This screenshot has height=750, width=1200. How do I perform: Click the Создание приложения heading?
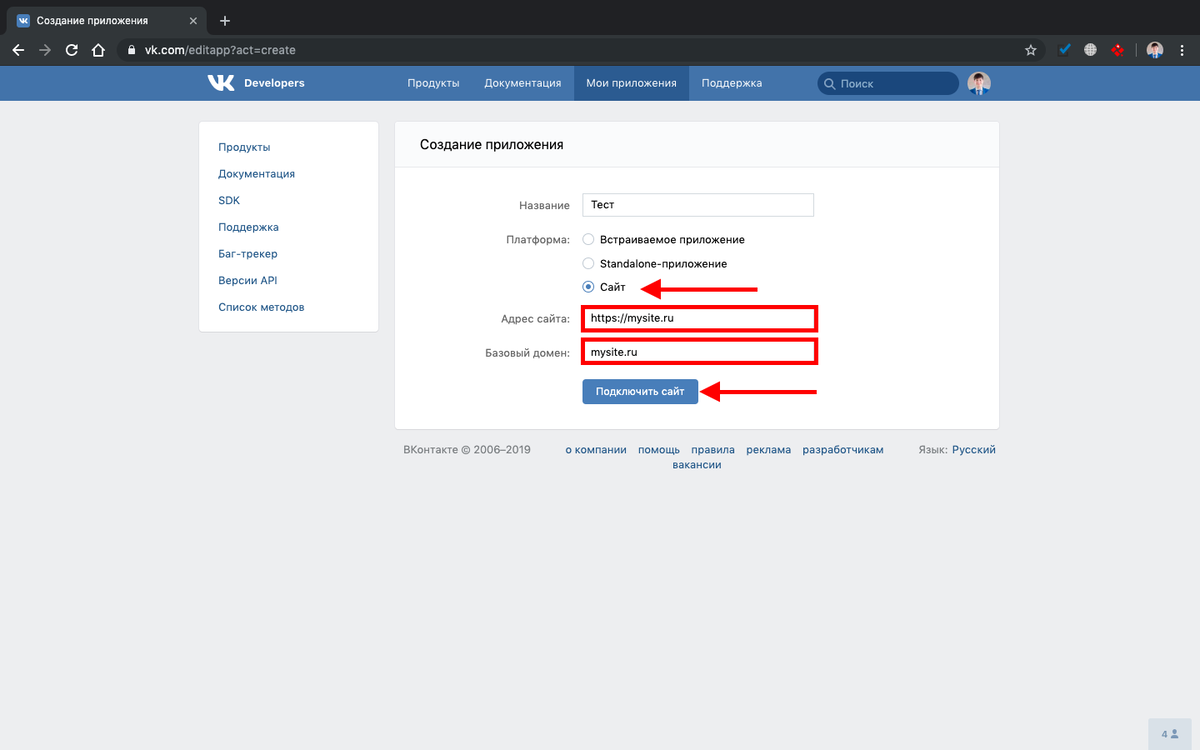pos(491,145)
